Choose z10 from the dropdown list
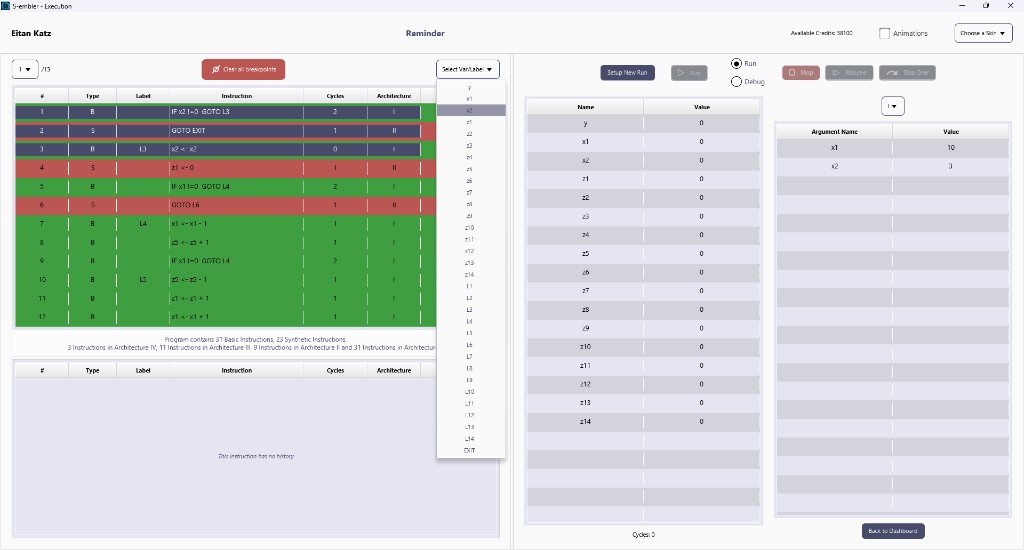 click(x=470, y=228)
